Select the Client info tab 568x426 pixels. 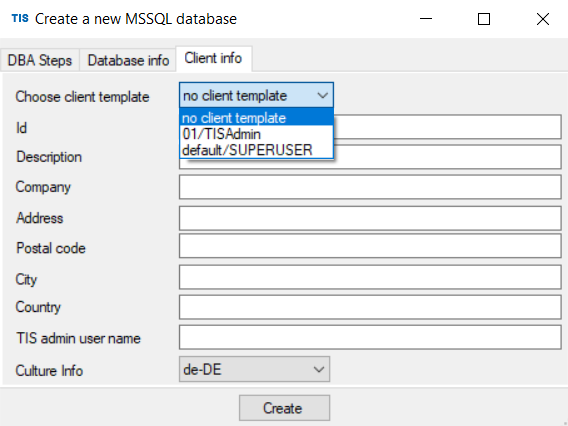pyautogui.click(x=213, y=58)
